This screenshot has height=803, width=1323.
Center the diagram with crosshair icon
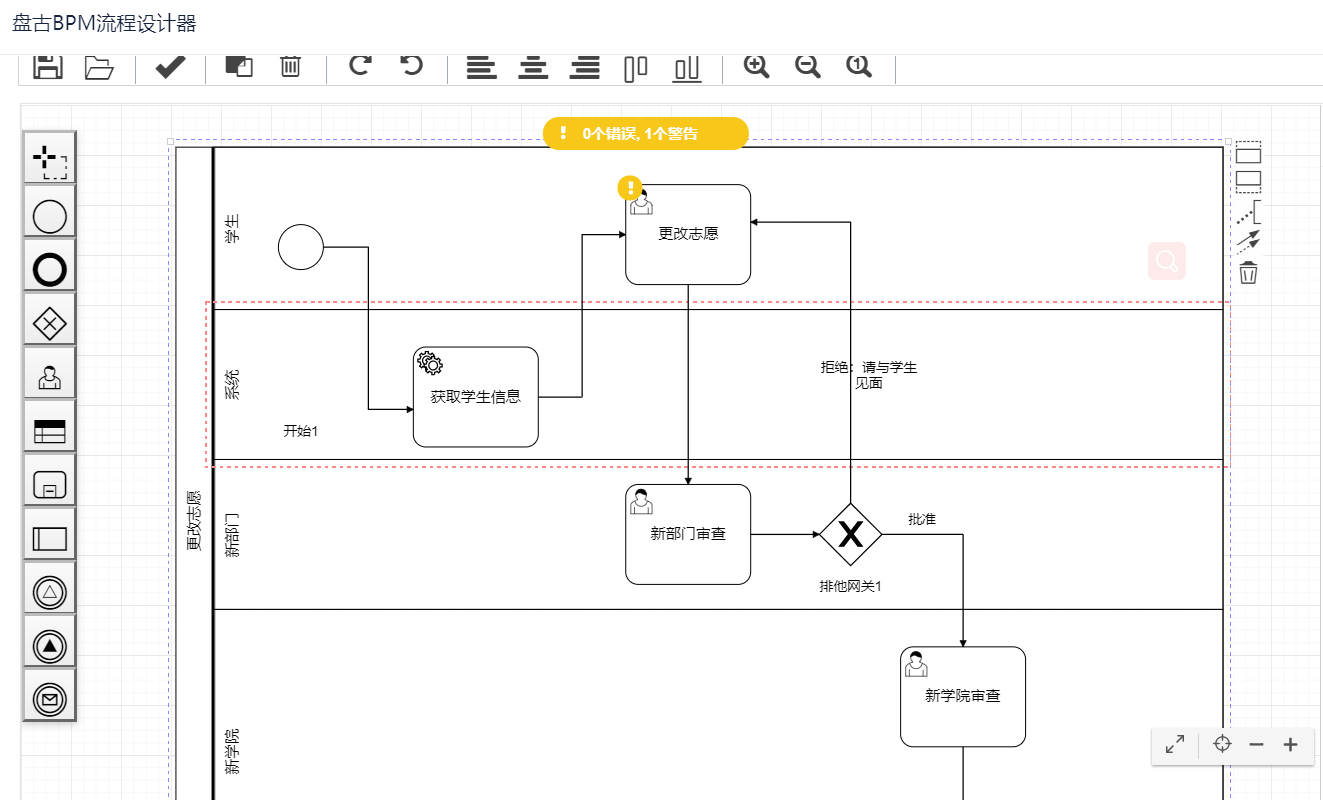[x=1222, y=744]
